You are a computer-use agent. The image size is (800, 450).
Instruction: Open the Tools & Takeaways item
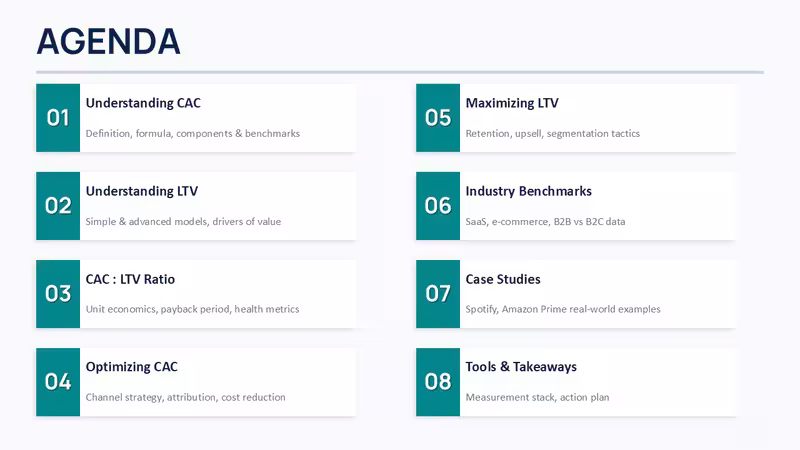[521, 367]
